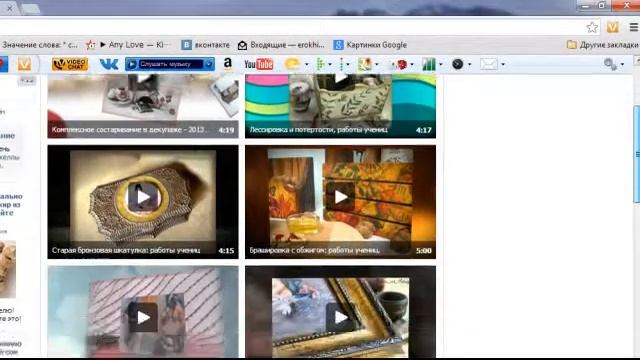Expand the settings gear dropdown arrow
This screenshot has height=360, width=640.
622,64
